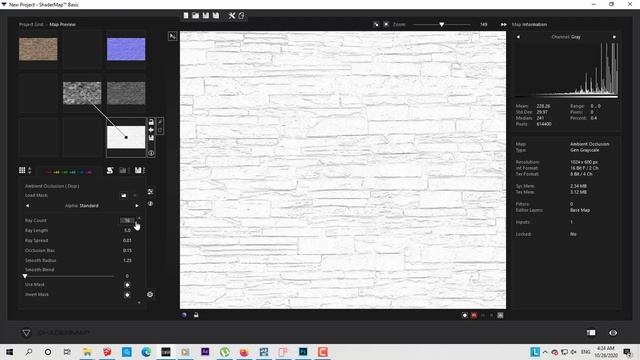The height and width of the screenshot is (360, 640).
Task: Click the New Project icon in top toolbar
Action: [x=186, y=16]
